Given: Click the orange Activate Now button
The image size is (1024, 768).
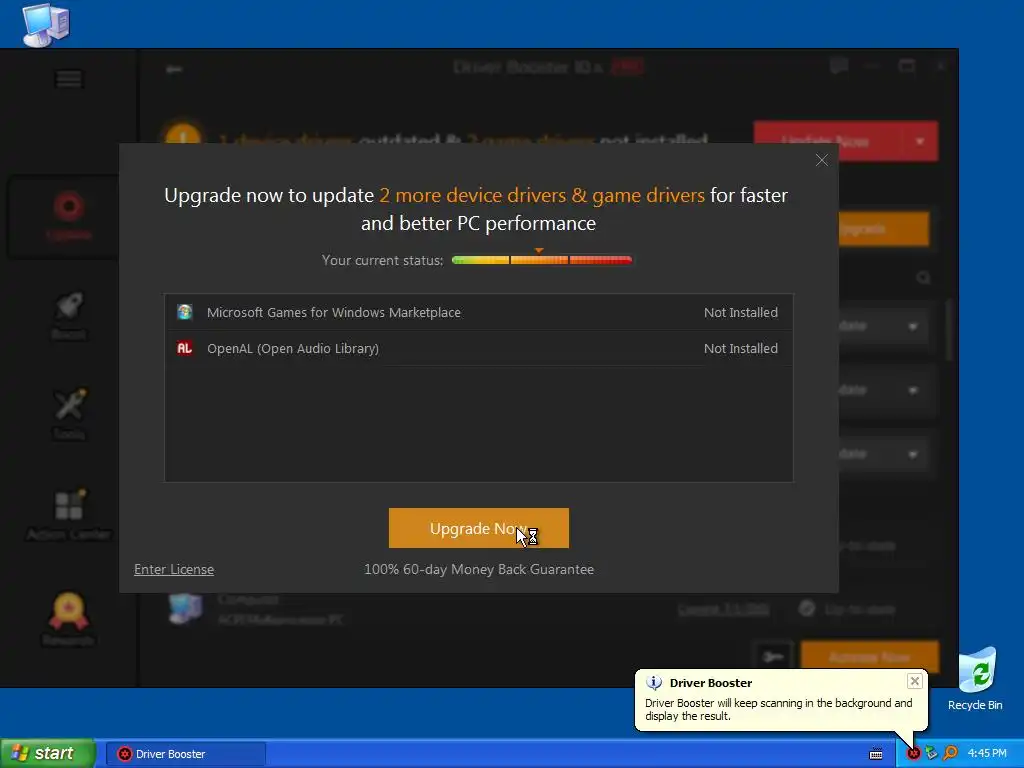Looking at the screenshot, I should (869, 656).
